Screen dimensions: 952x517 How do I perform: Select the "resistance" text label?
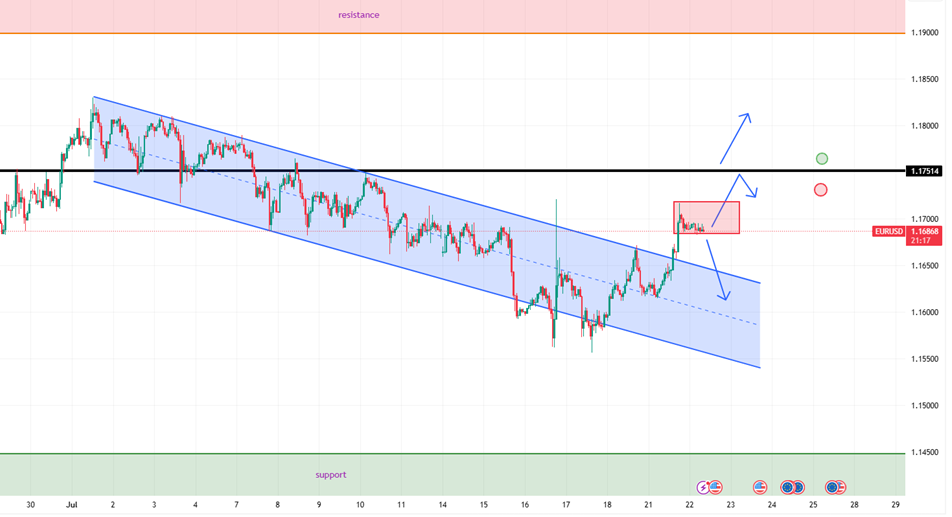tap(358, 15)
